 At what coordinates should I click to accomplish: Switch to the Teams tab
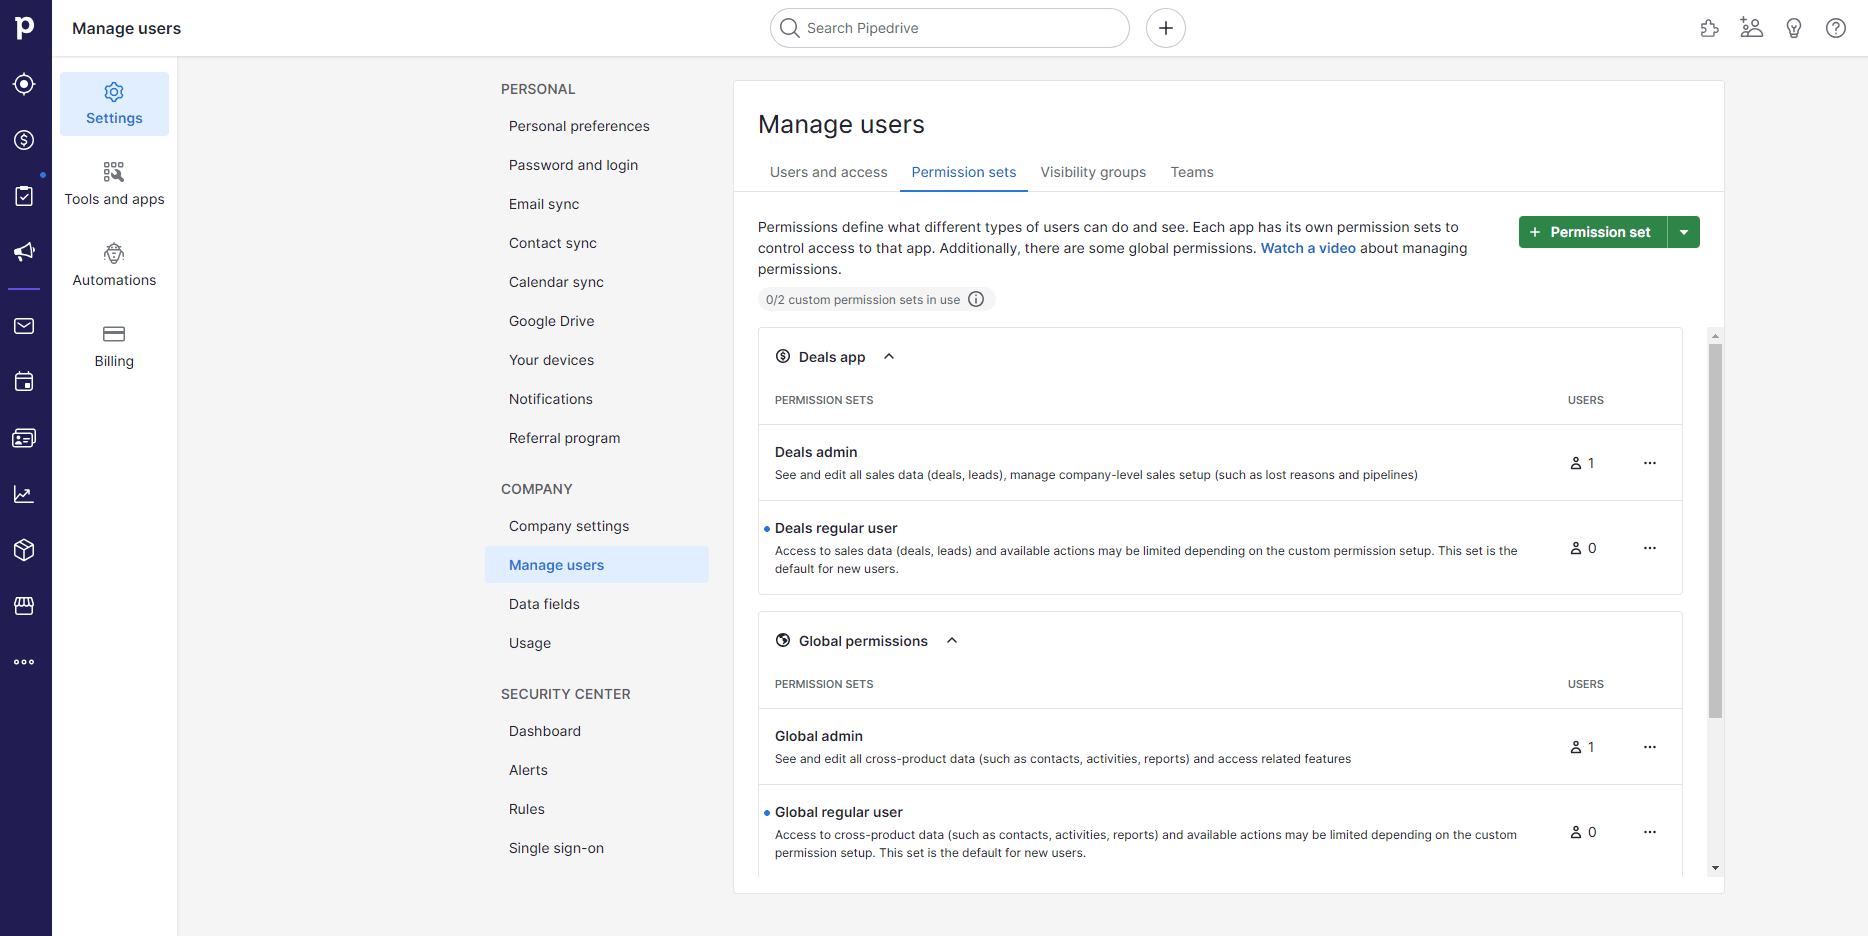[1192, 172]
